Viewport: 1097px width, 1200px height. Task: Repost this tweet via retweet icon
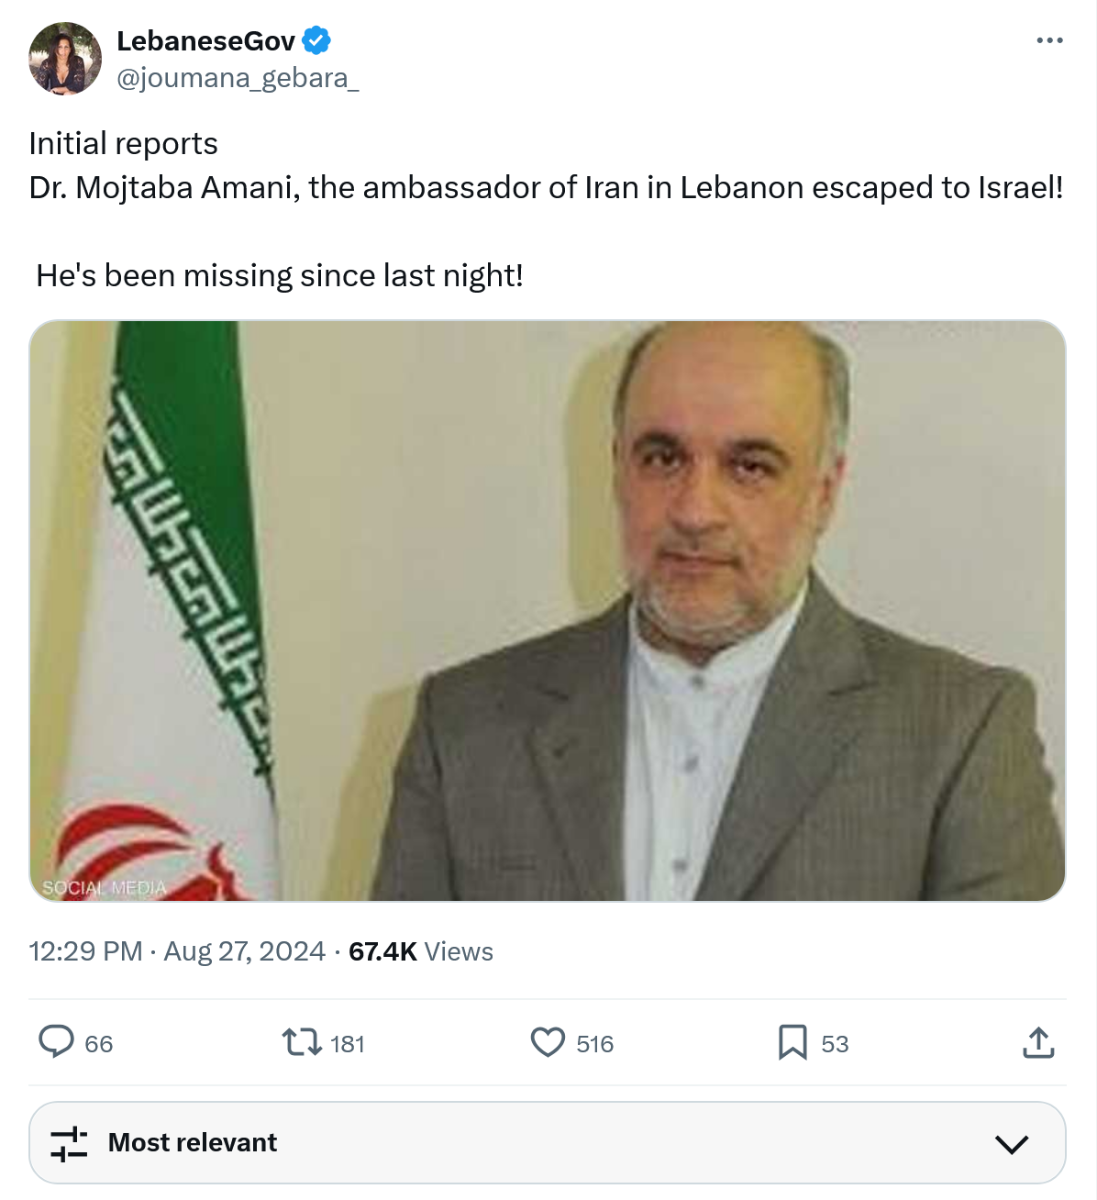pyautogui.click(x=301, y=1043)
